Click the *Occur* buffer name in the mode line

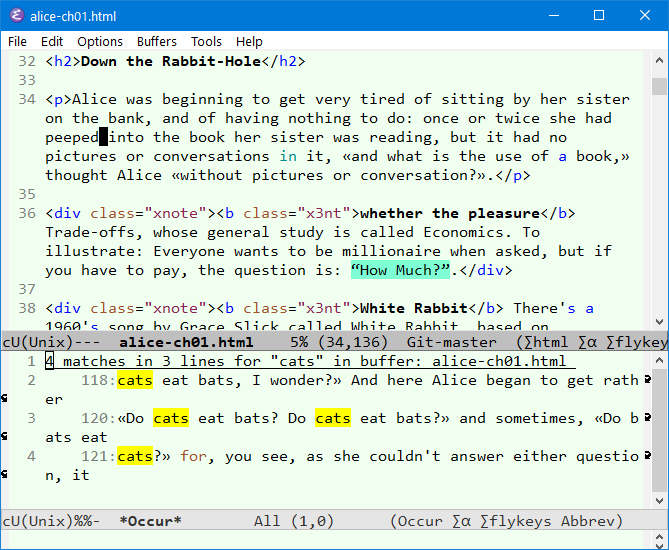tap(150, 521)
